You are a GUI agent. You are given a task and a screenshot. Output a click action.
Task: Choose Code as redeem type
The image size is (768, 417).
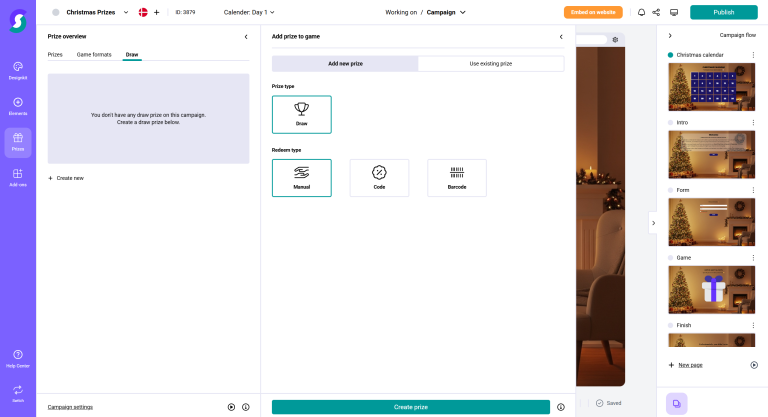click(379, 177)
